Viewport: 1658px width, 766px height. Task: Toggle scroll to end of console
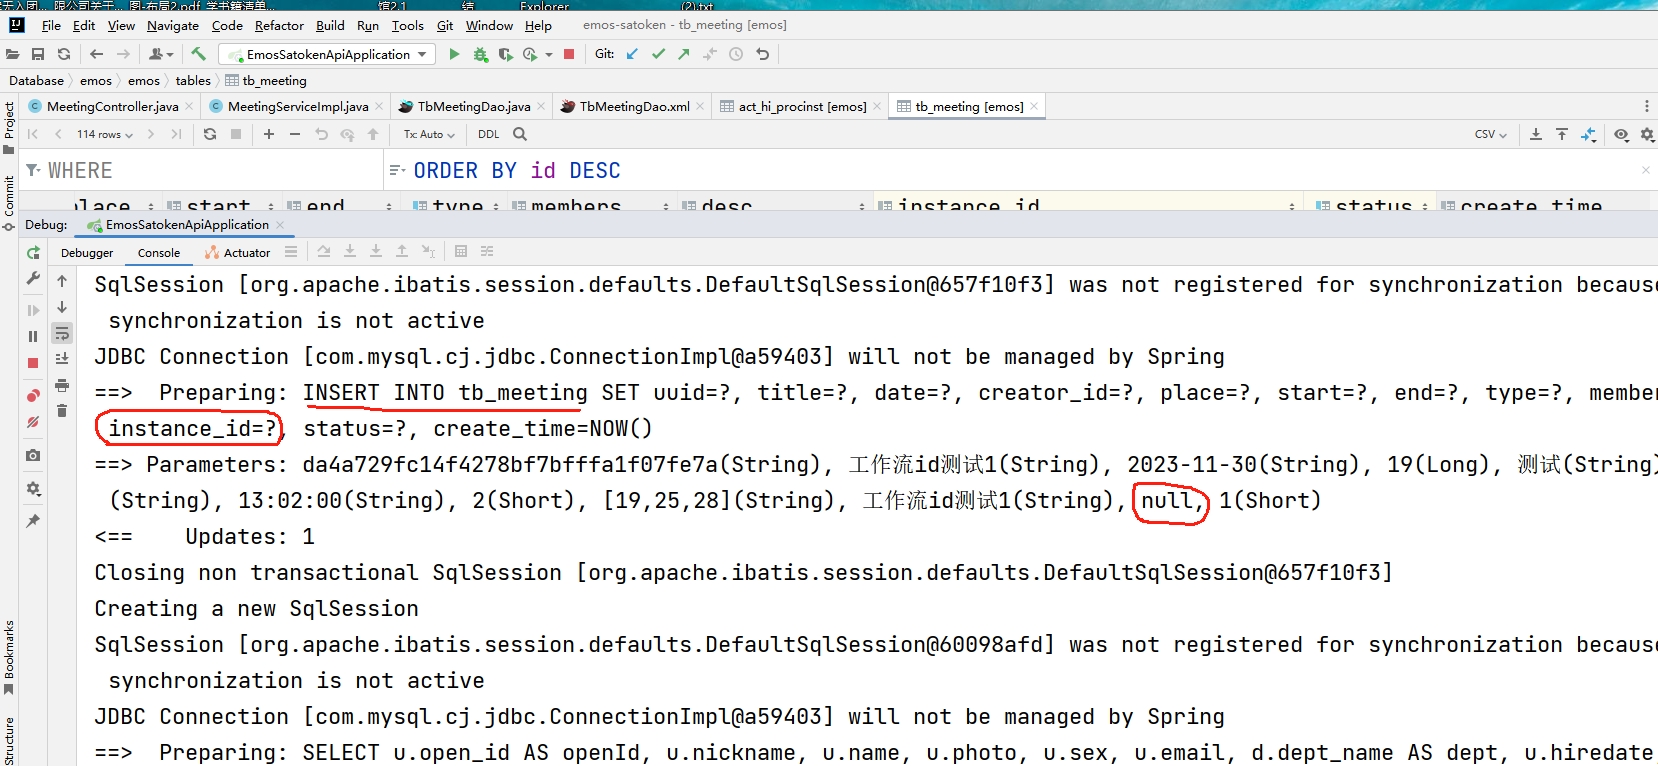[62, 359]
